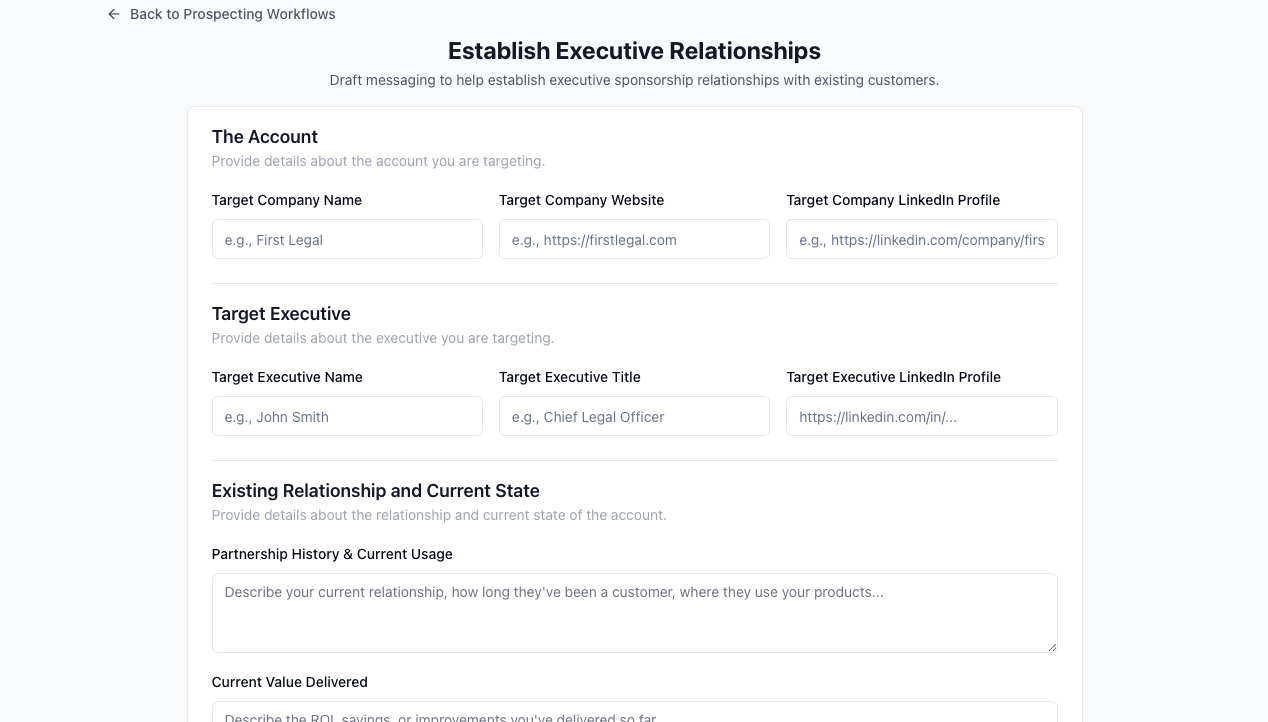
Task: Focus the Current Value Delivered textarea
Action: click(634, 714)
